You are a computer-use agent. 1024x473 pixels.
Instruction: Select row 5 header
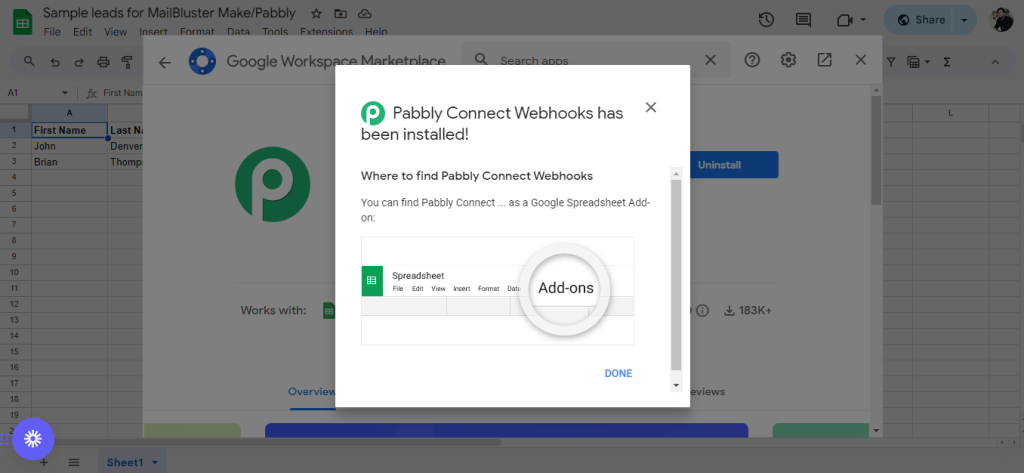[15, 193]
